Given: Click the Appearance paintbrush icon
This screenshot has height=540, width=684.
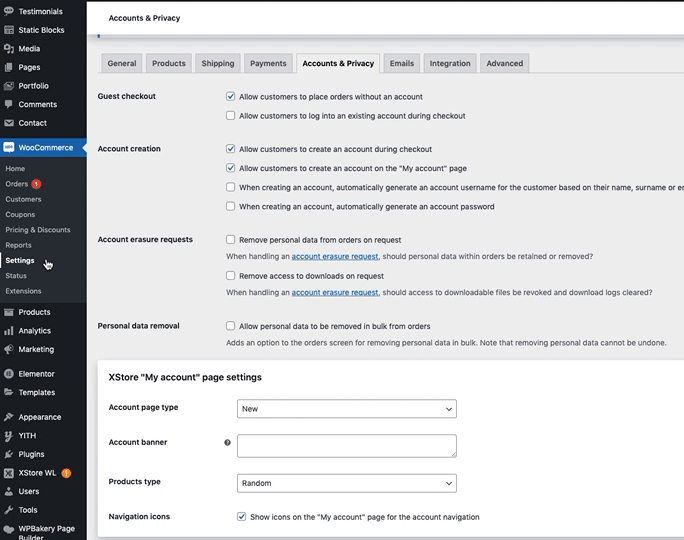Looking at the screenshot, I should tap(9, 417).
